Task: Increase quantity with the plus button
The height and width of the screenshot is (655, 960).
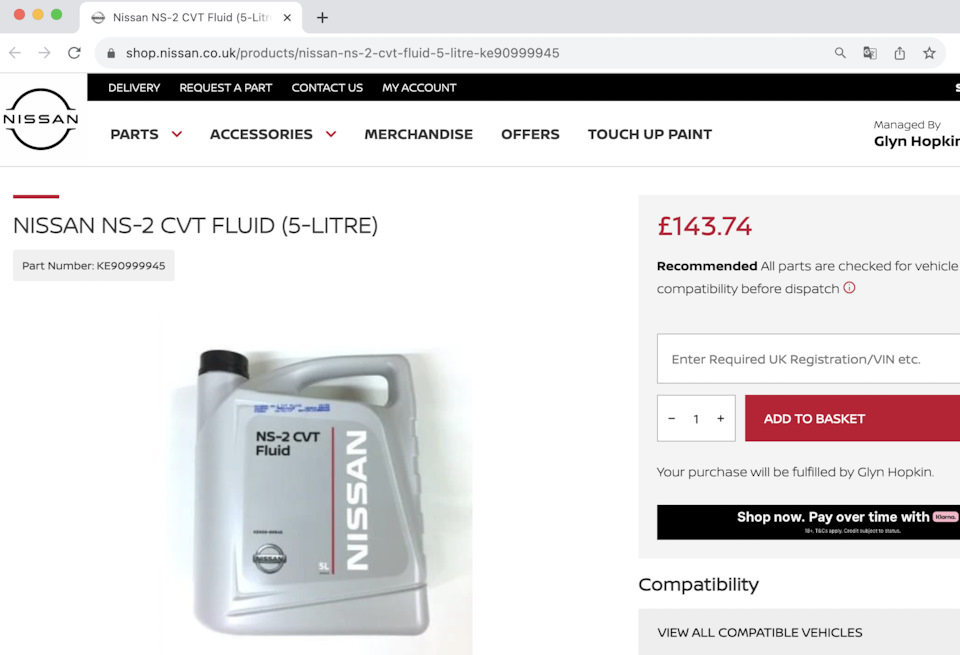Action: coord(721,419)
